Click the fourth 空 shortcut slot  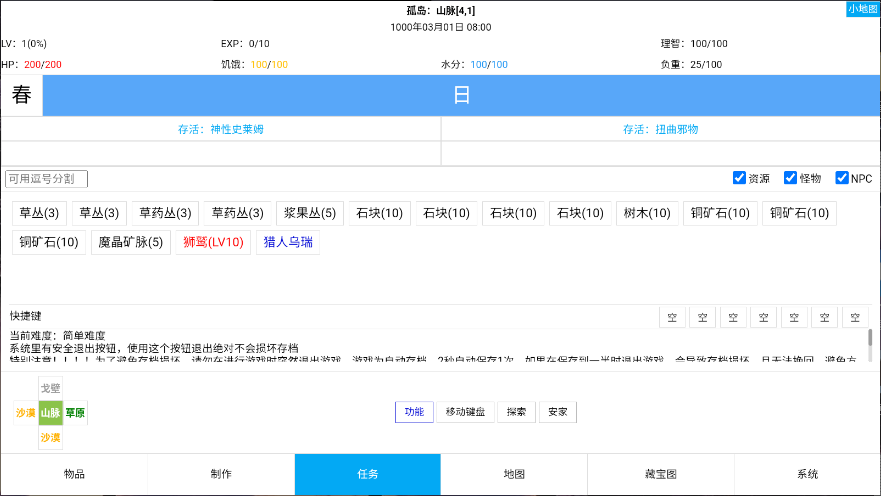point(764,317)
